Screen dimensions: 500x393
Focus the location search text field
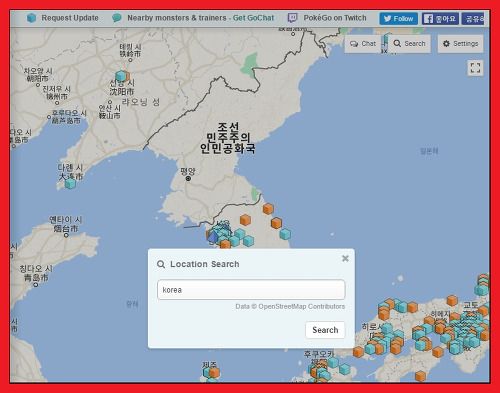(251, 290)
